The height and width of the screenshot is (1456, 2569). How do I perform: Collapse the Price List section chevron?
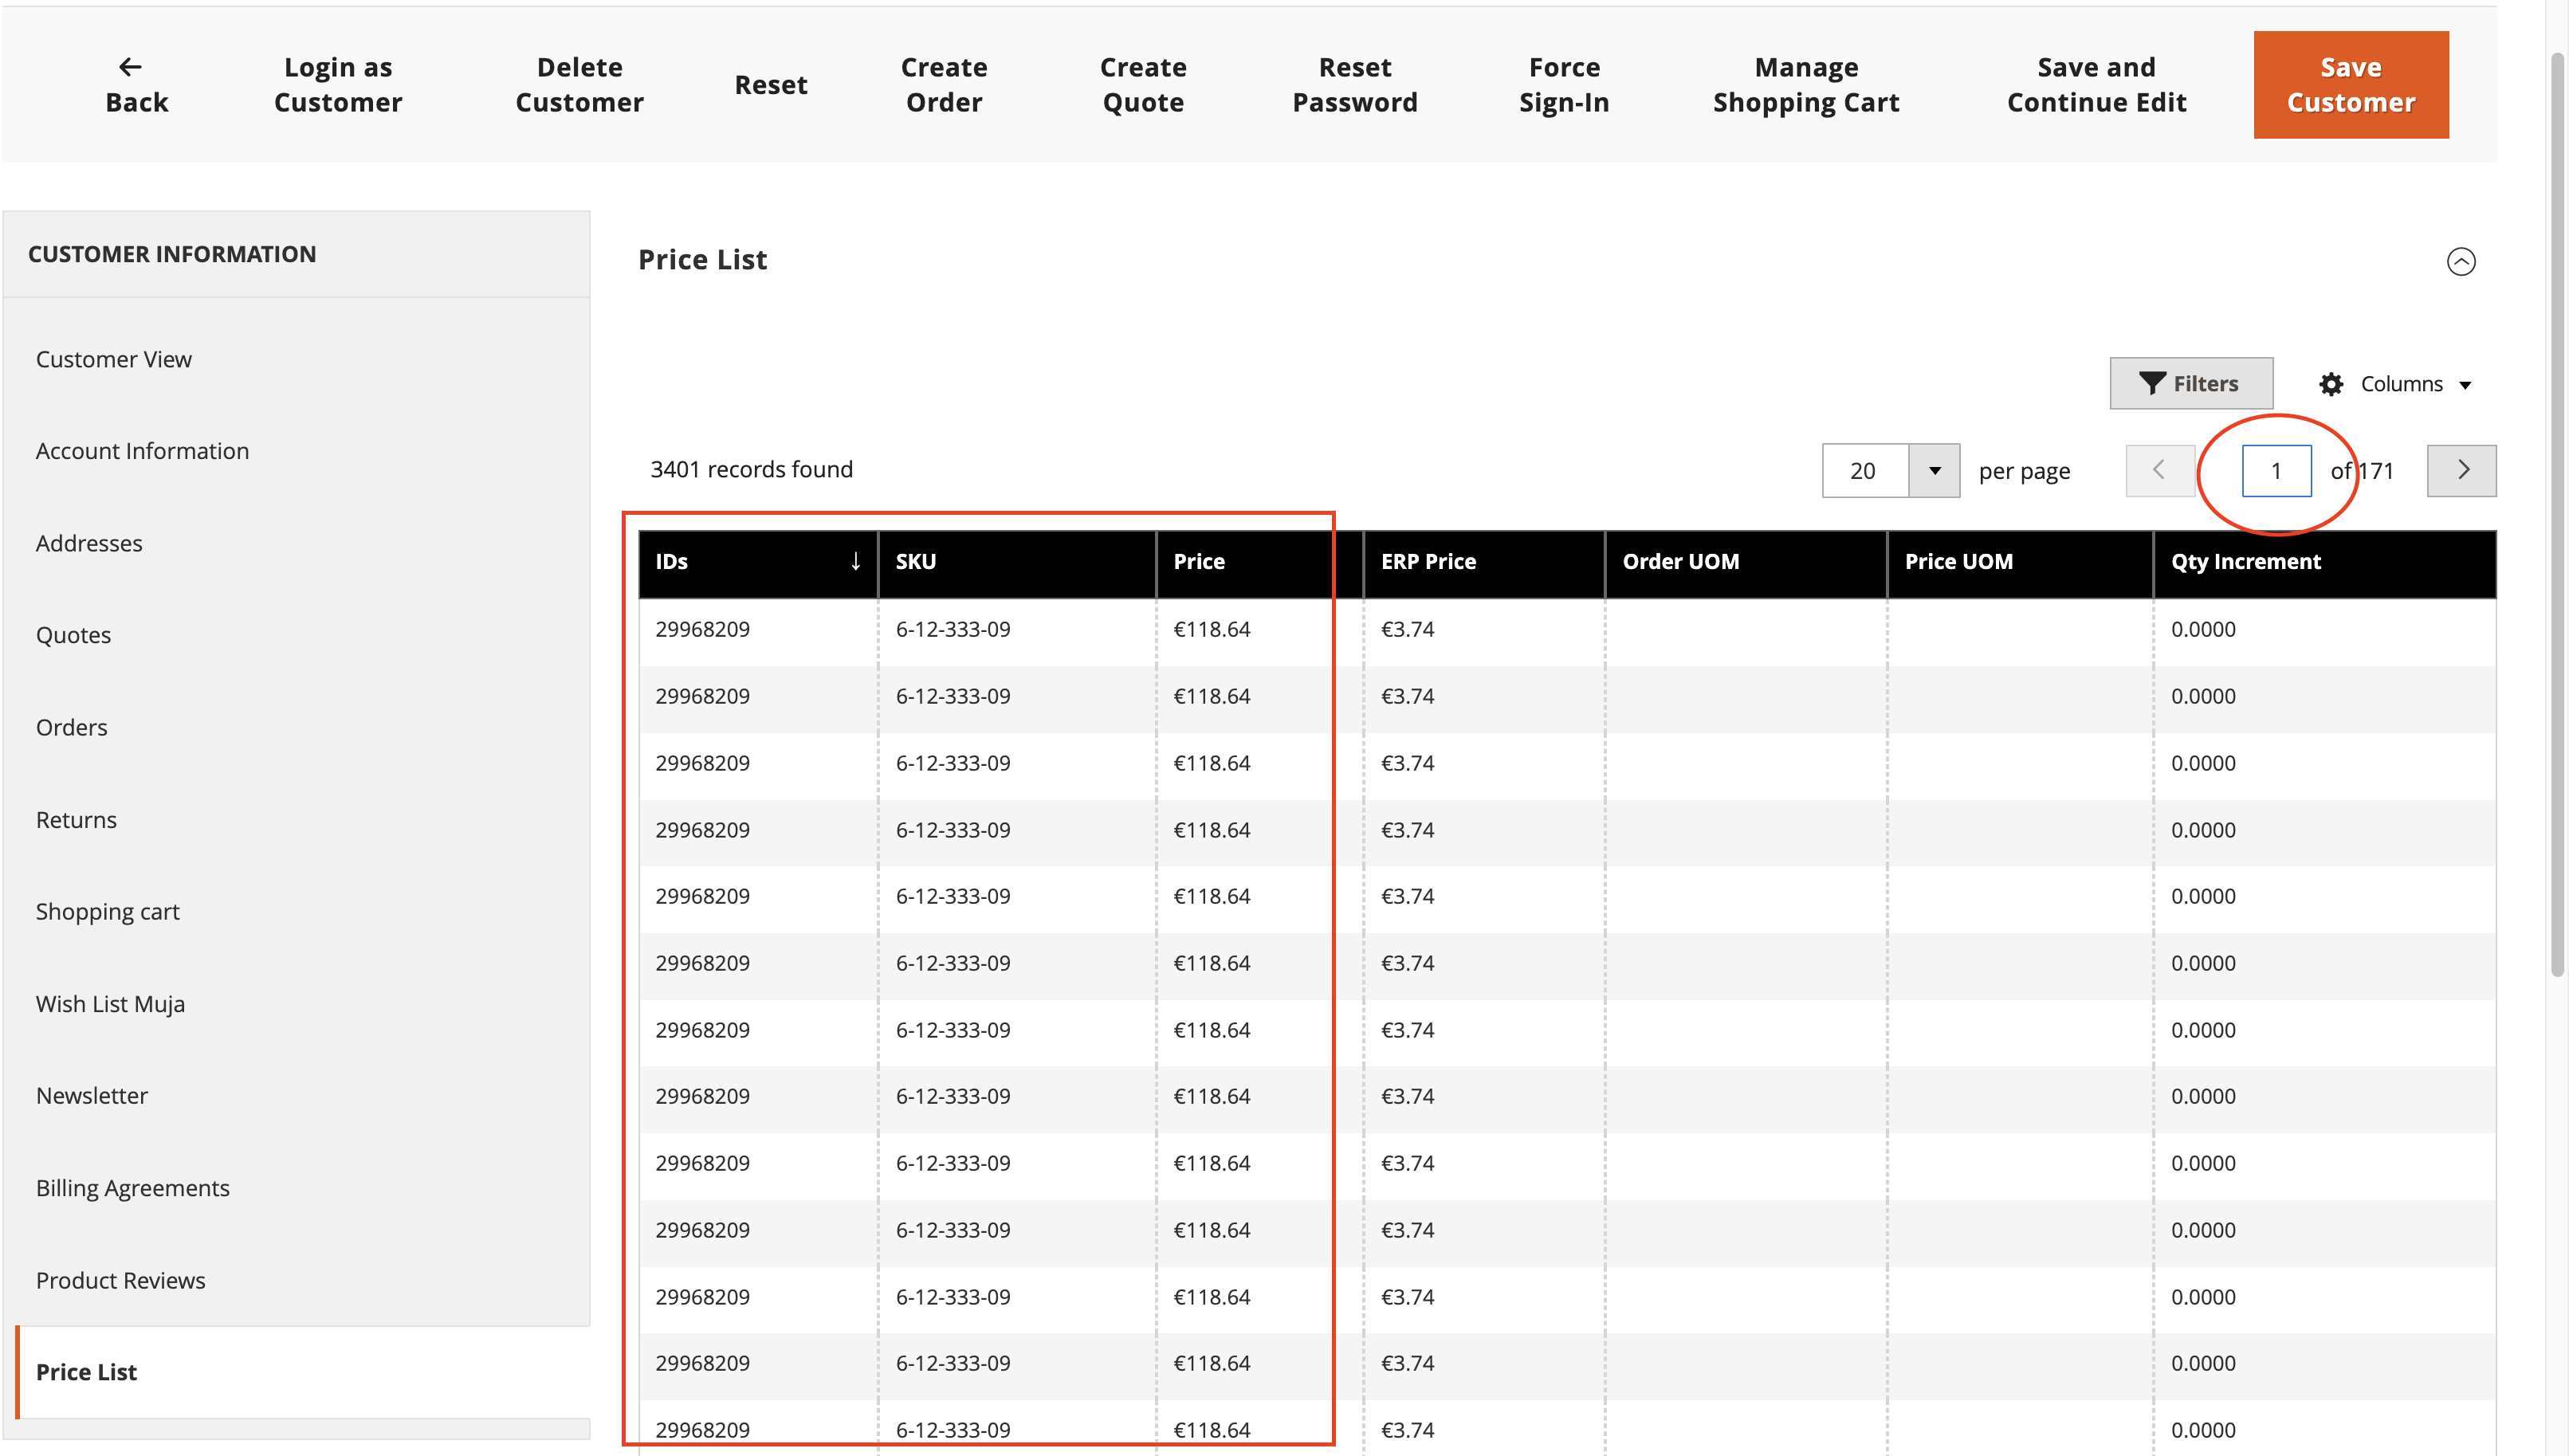(2460, 261)
